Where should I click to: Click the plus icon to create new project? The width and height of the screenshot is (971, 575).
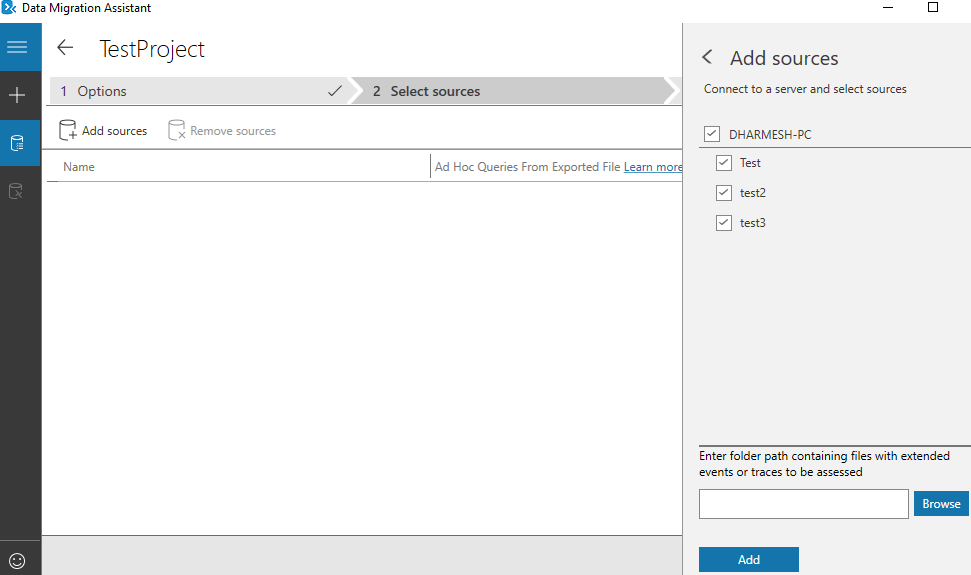point(17,96)
